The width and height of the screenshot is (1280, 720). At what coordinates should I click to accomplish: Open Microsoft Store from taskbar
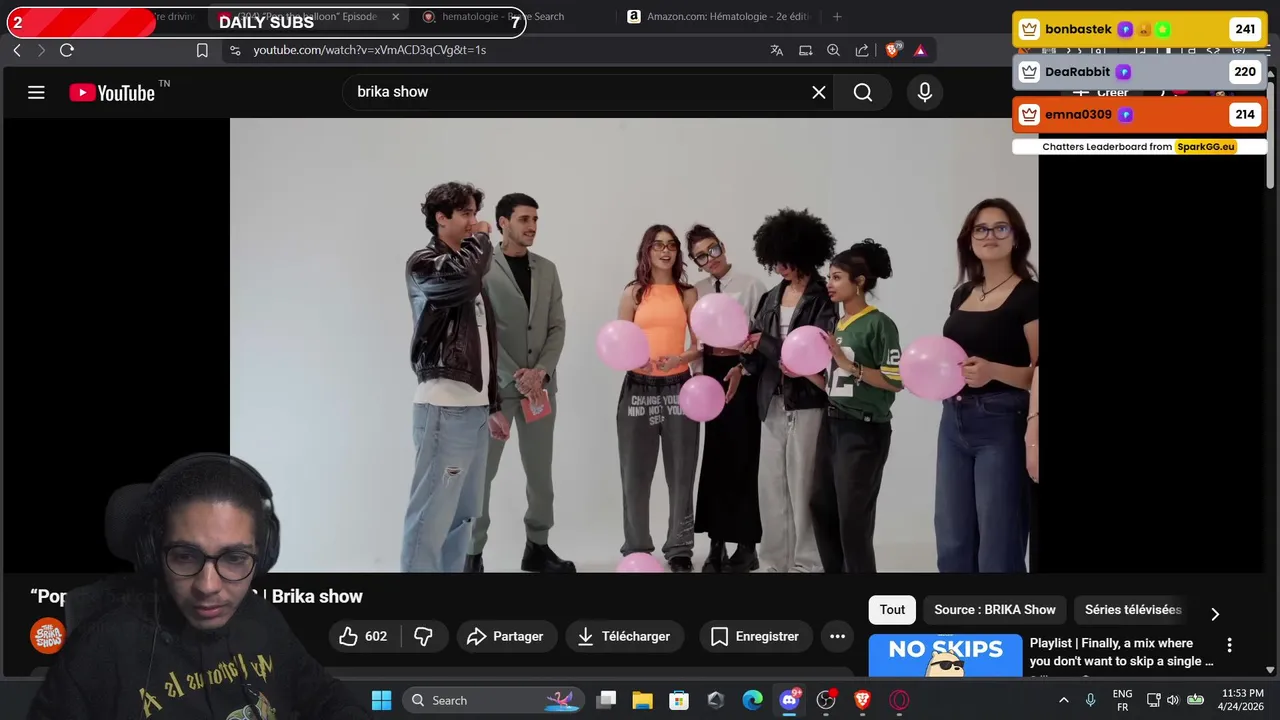(679, 700)
